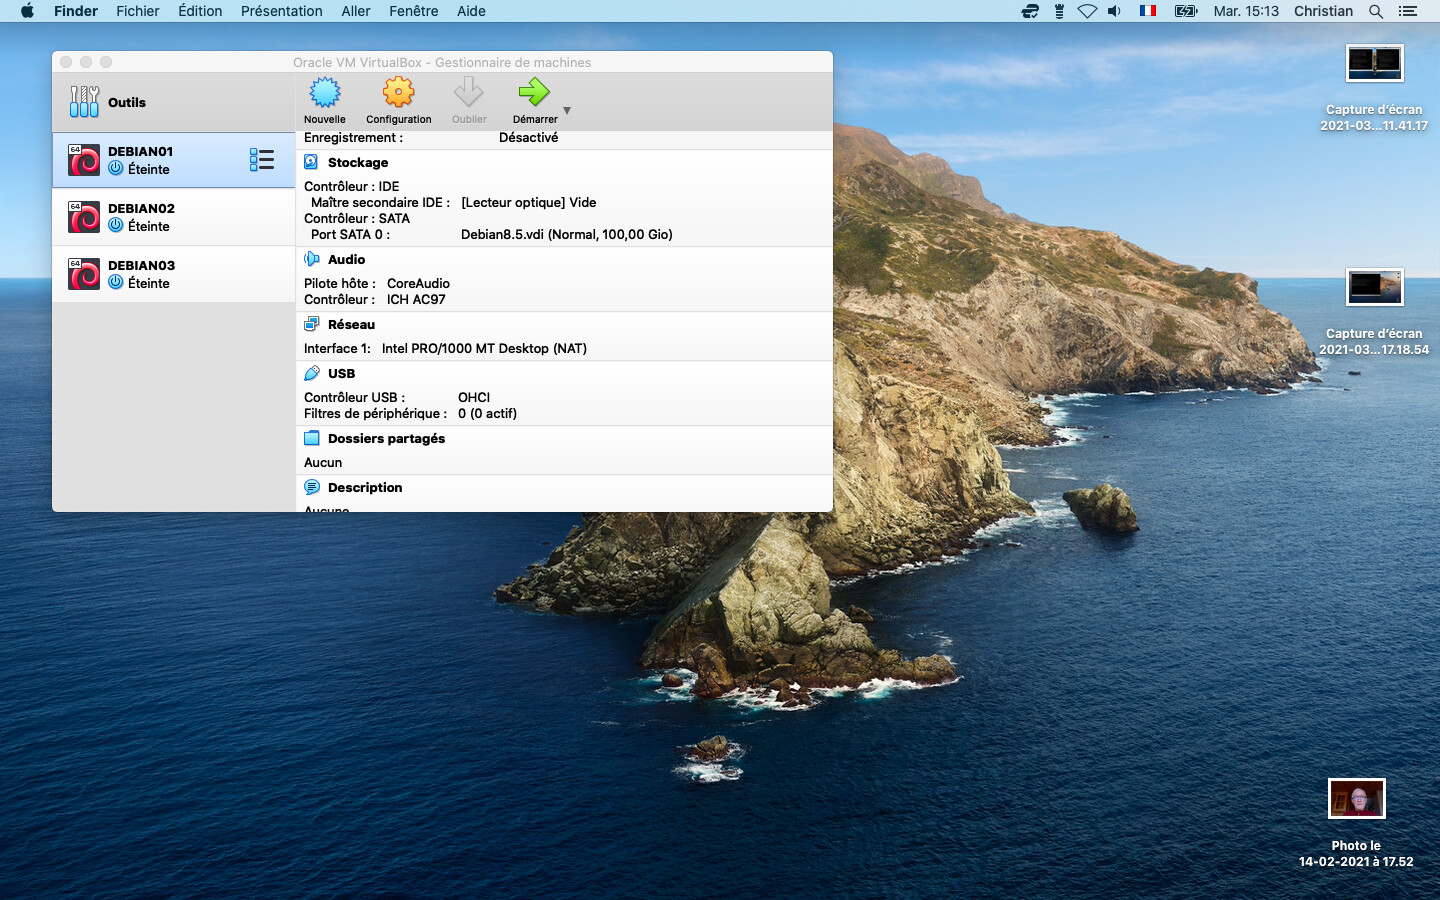1440x900 pixels.
Task: Click the Réseau network icon
Action: click(x=311, y=324)
